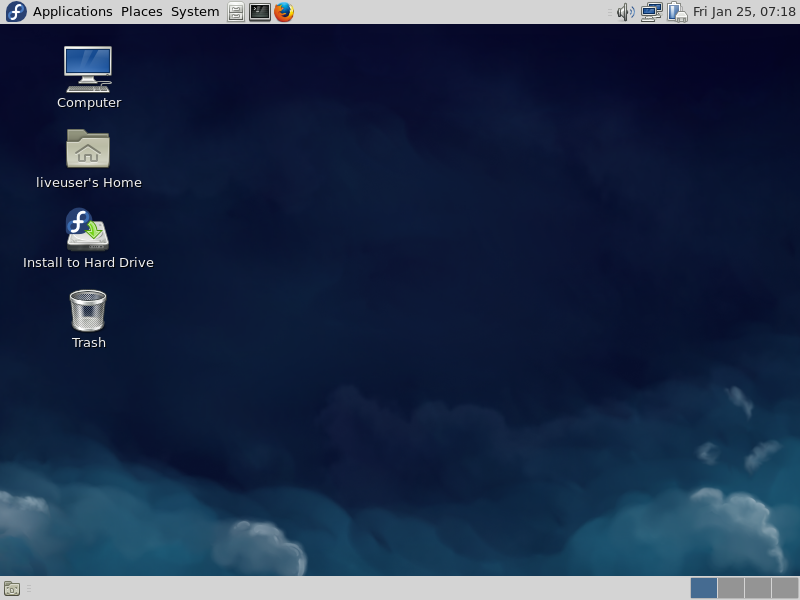Switch to the fourth workspace
This screenshot has height=600, width=800.
pos(785,588)
